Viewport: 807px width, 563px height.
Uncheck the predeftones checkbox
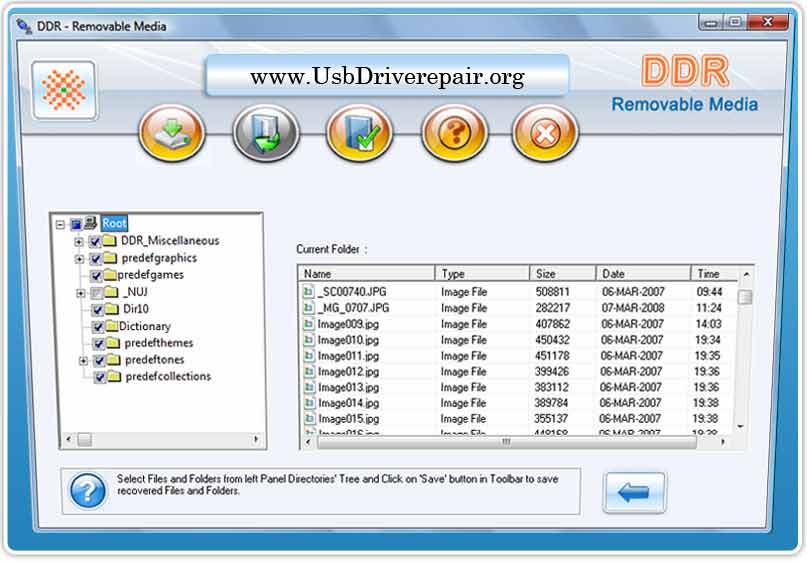click(x=99, y=360)
